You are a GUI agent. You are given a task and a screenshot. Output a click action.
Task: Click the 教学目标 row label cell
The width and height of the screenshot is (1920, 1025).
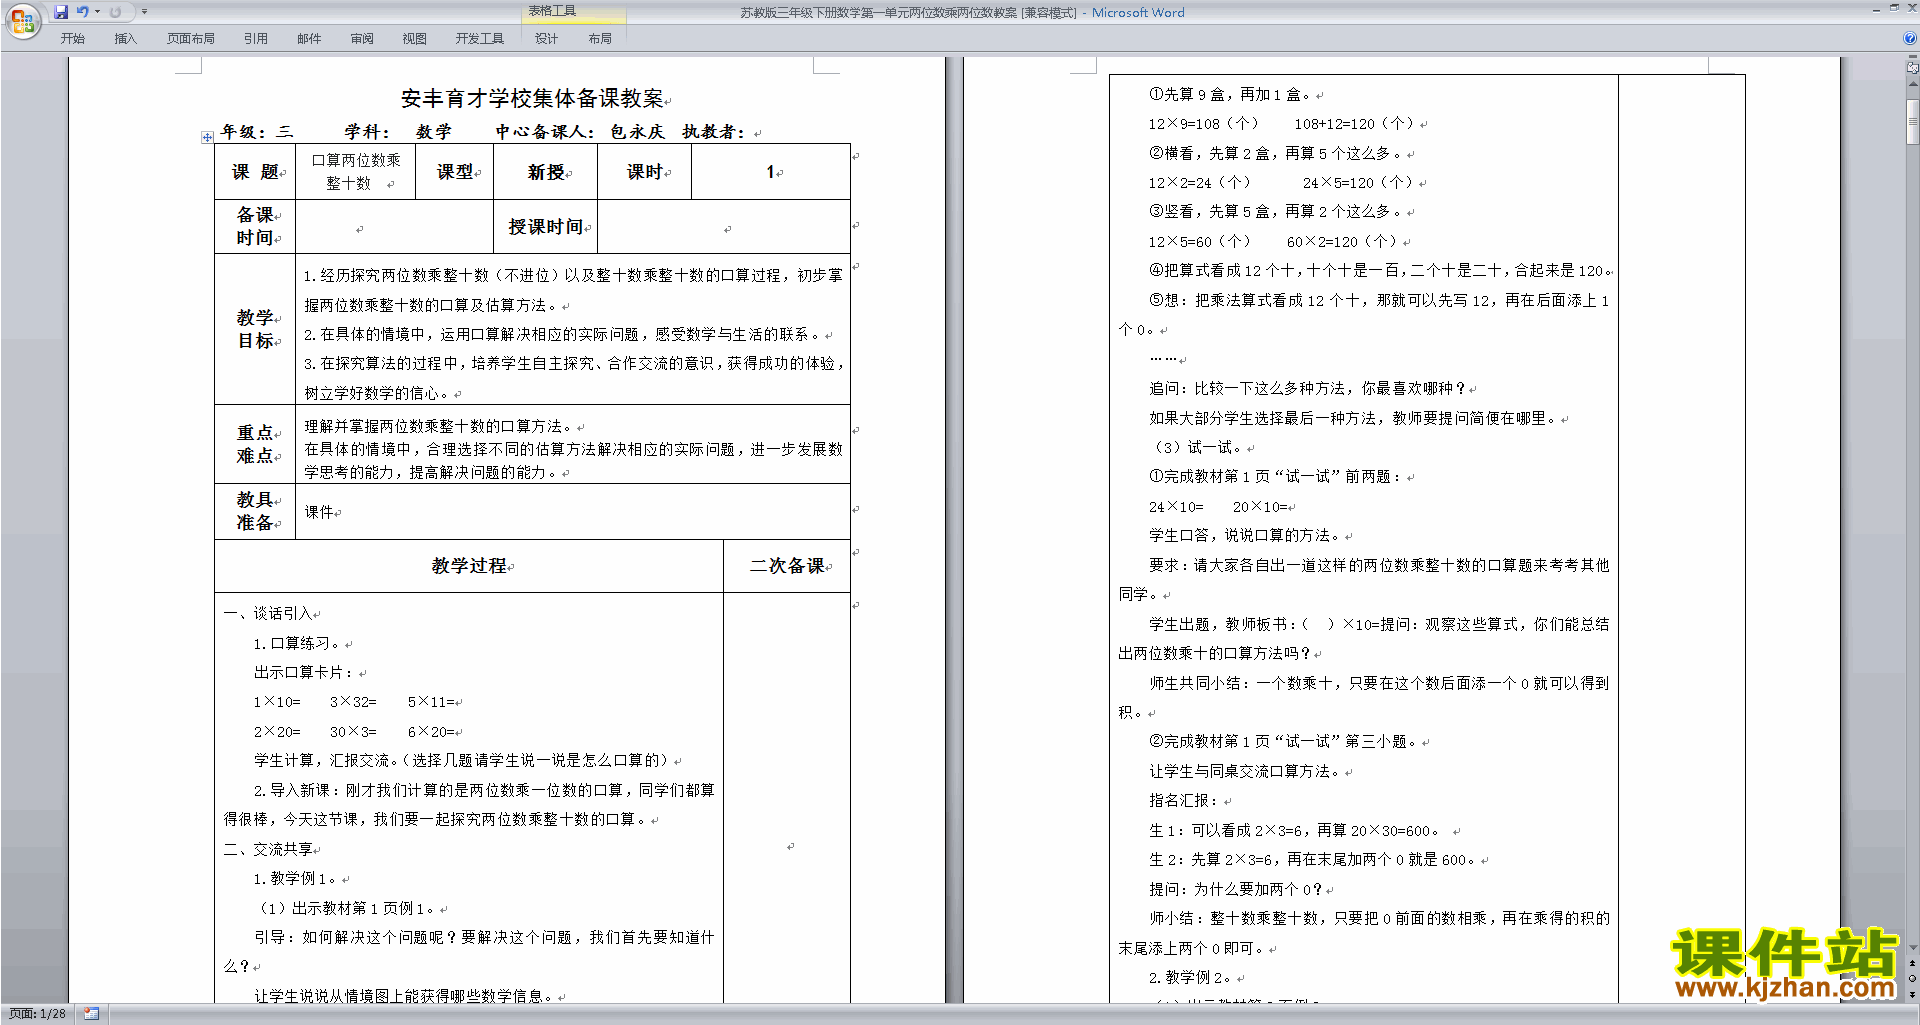(255, 329)
